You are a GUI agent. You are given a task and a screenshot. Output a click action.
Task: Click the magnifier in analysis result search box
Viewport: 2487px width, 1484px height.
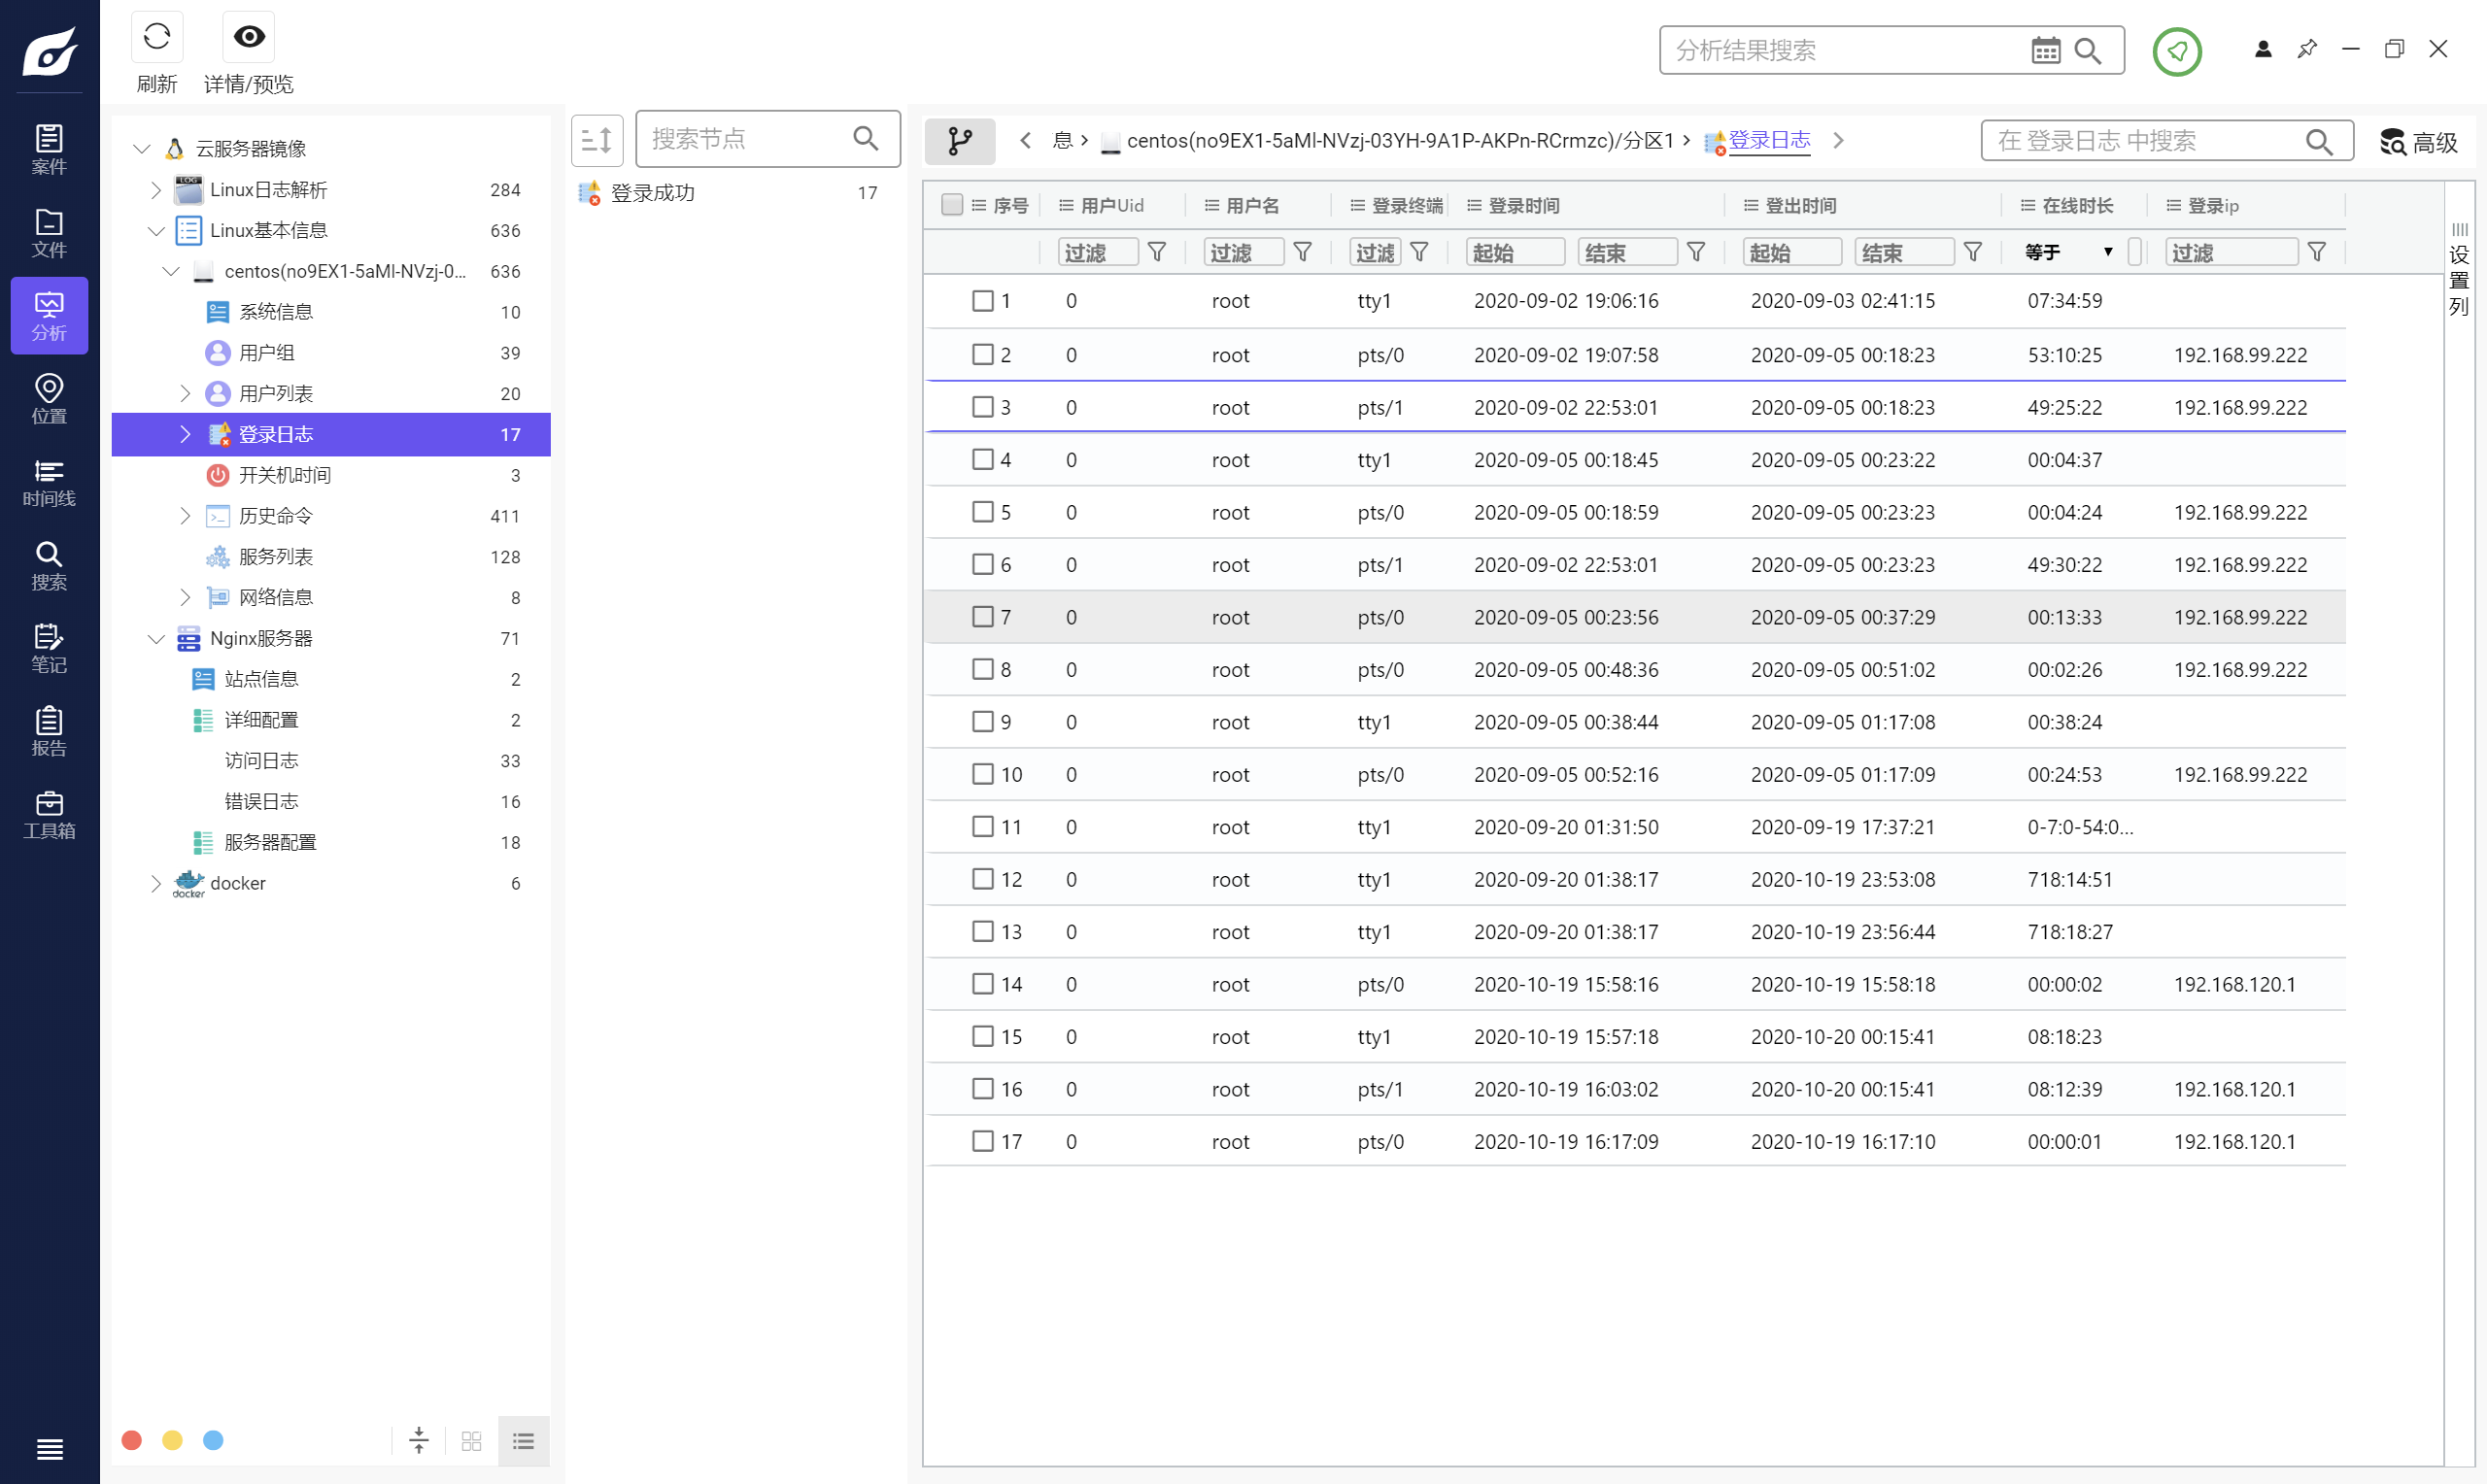pos(2088,50)
